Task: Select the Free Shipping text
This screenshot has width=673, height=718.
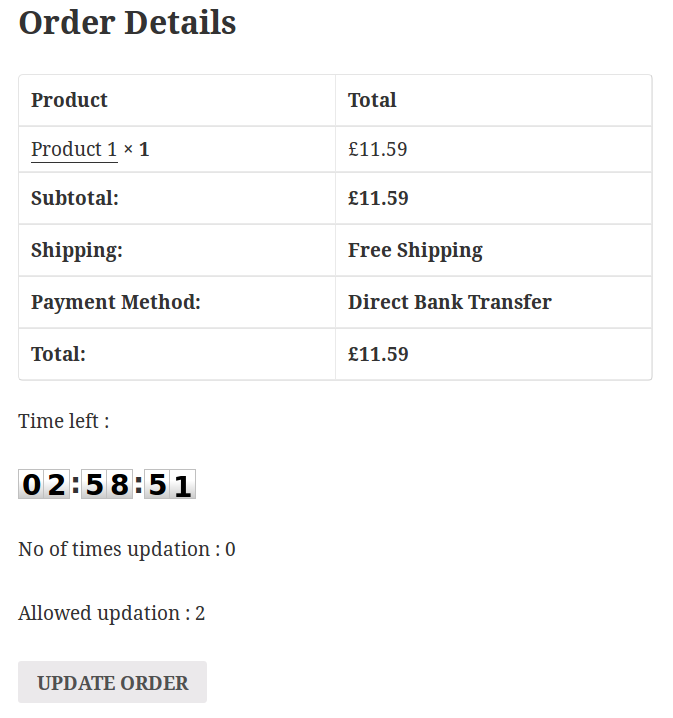Action: pos(415,250)
